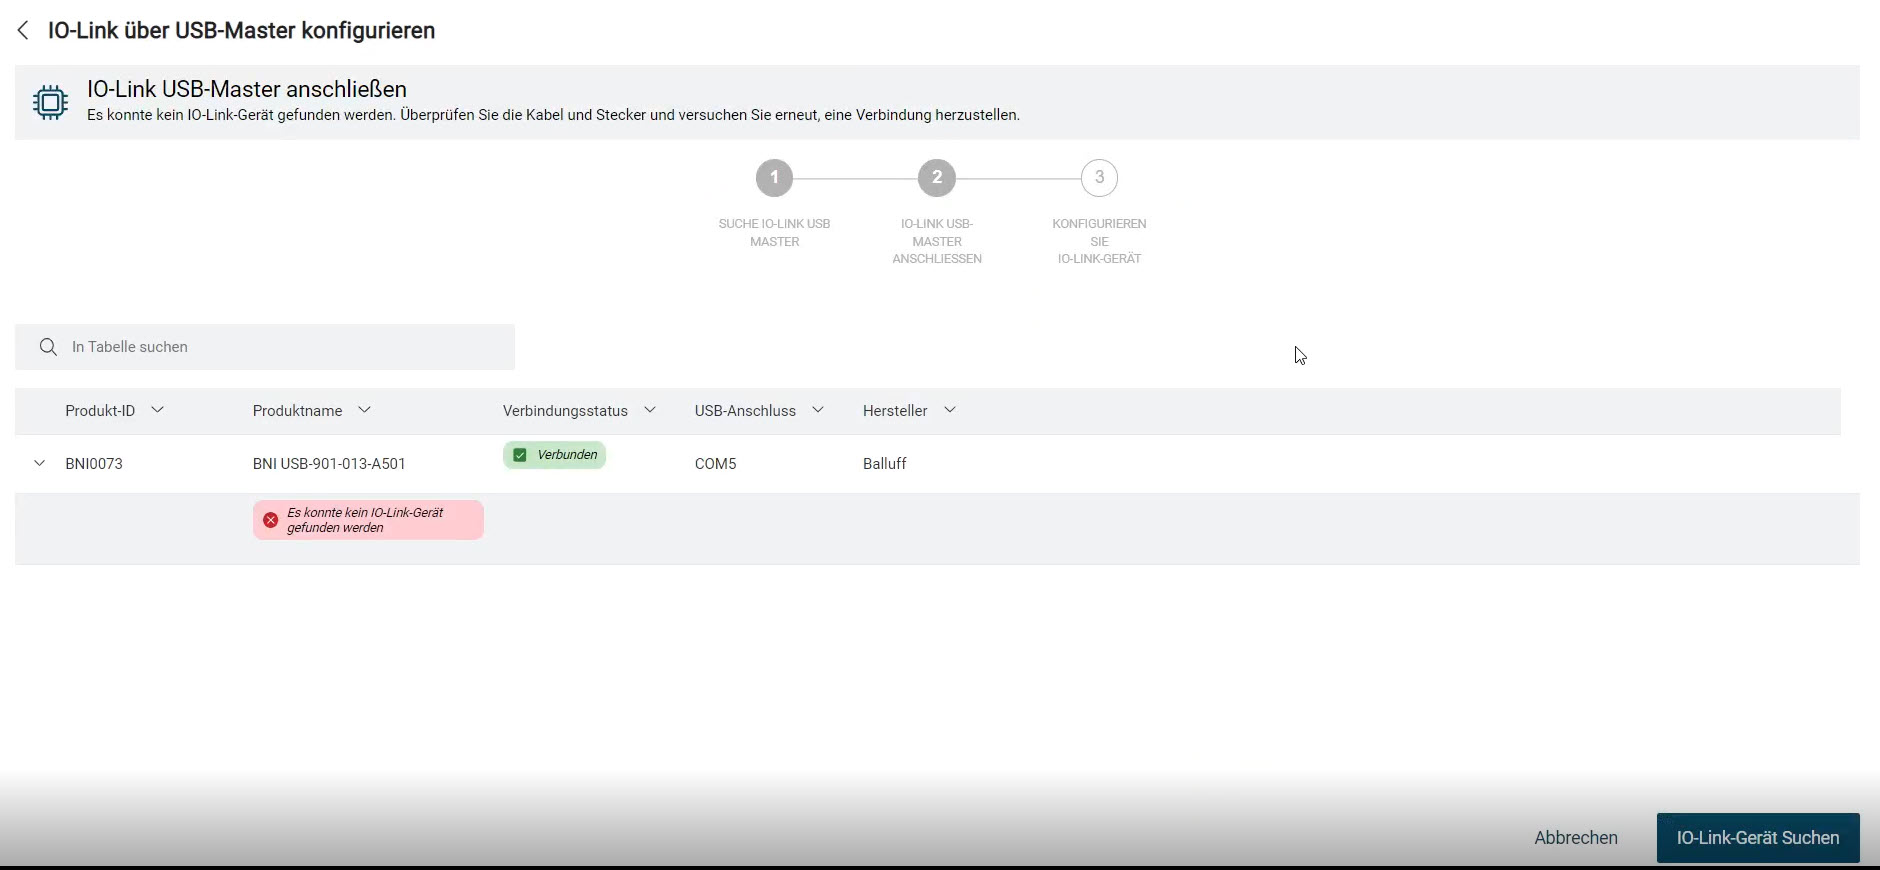Open the Hersteller column dropdown arrow

coord(950,410)
